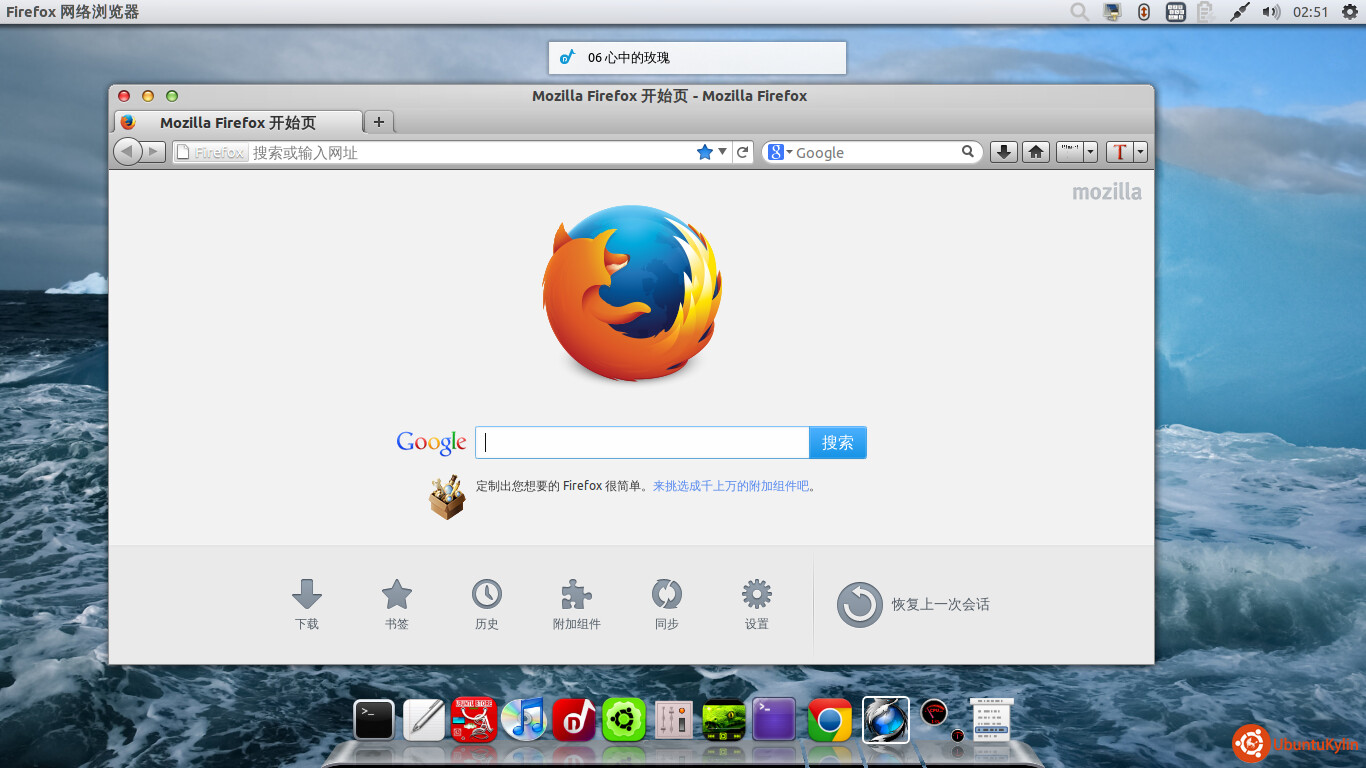1366x768 pixels.
Task: Expand the search engine selector next to Google
Action: click(x=780, y=152)
